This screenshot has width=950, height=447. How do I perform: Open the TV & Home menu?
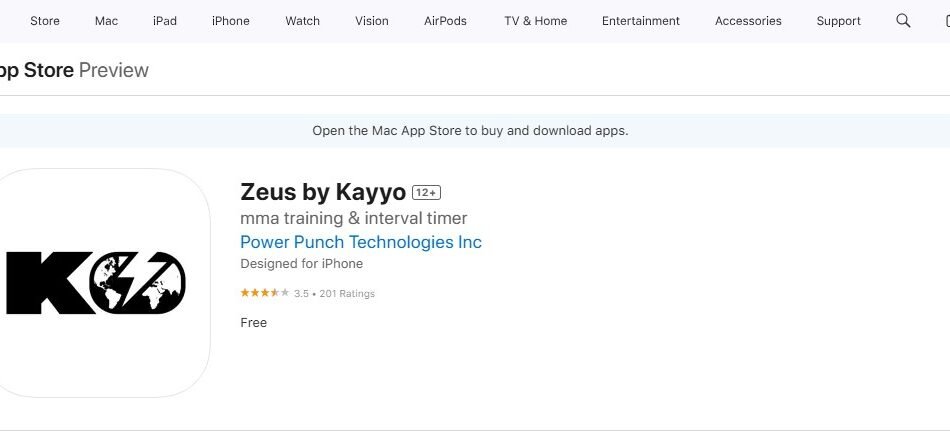tap(535, 21)
